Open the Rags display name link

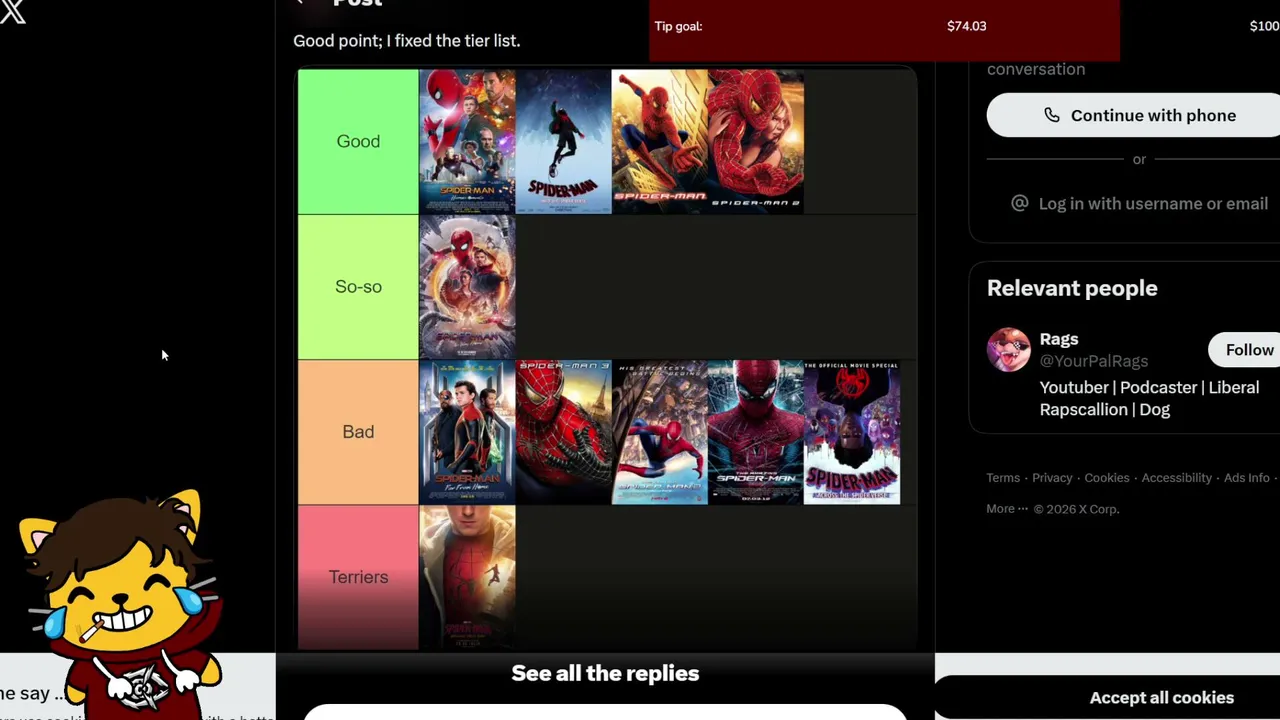pos(1058,339)
